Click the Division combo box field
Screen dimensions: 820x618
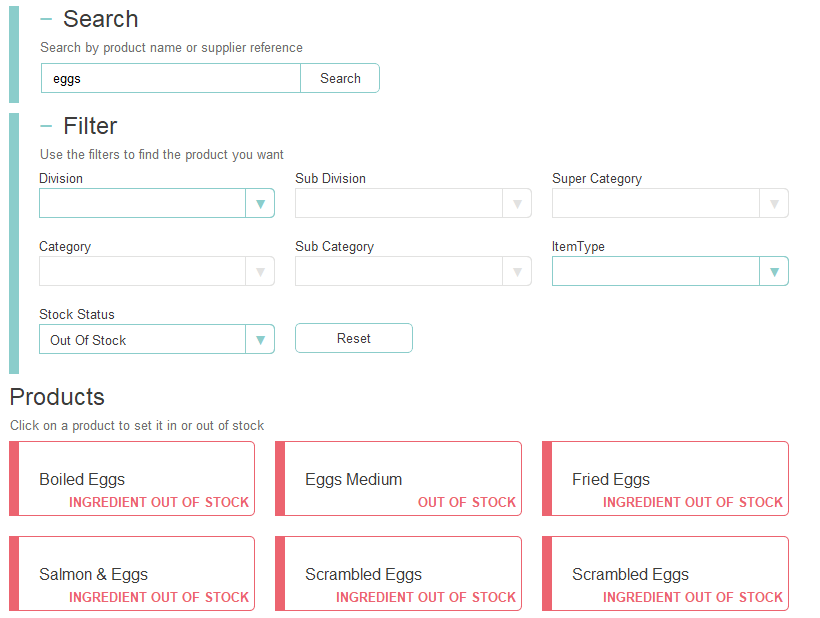(142, 204)
